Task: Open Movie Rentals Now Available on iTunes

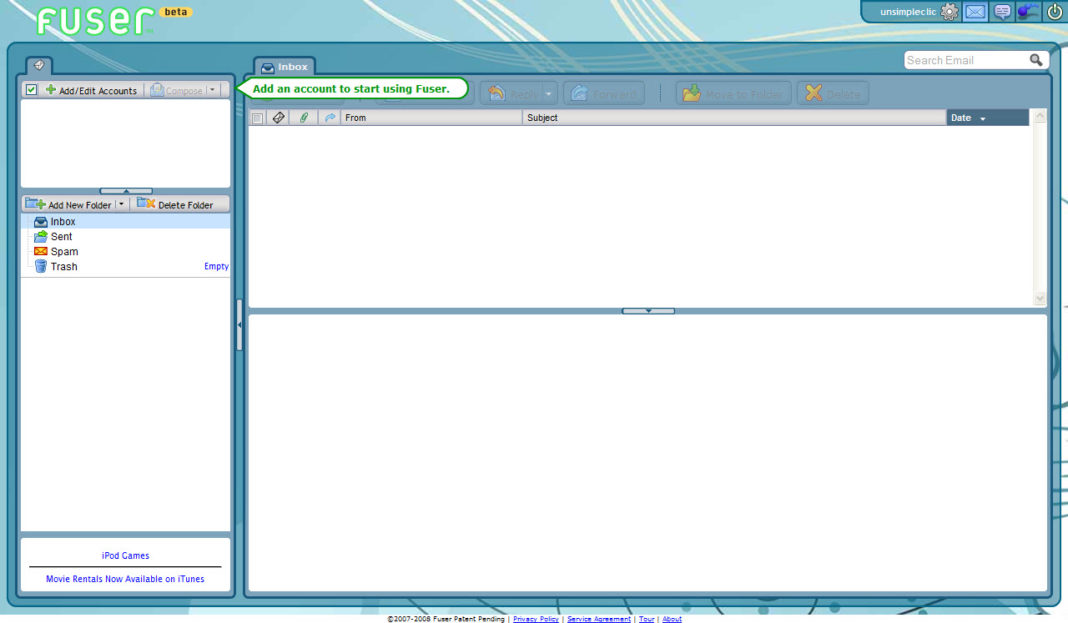Action: pyautogui.click(x=125, y=579)
